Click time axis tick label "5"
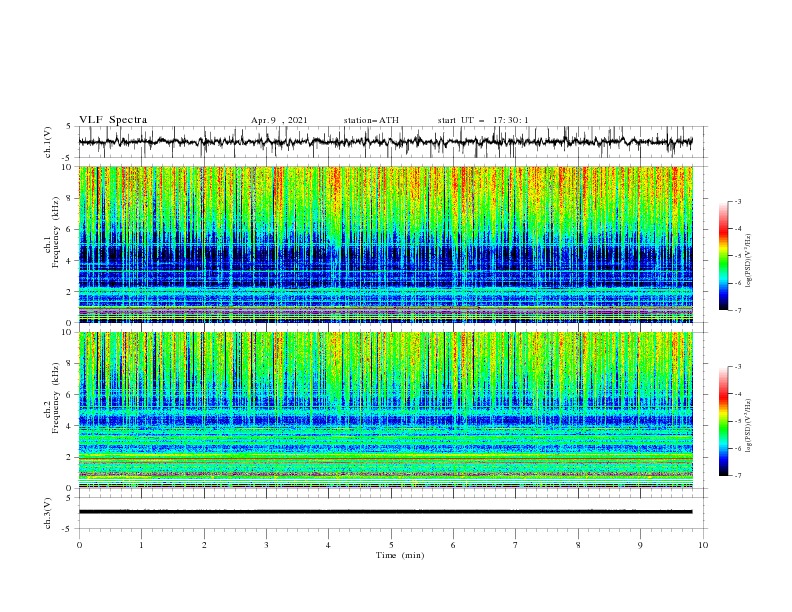 tap(391, 545)
